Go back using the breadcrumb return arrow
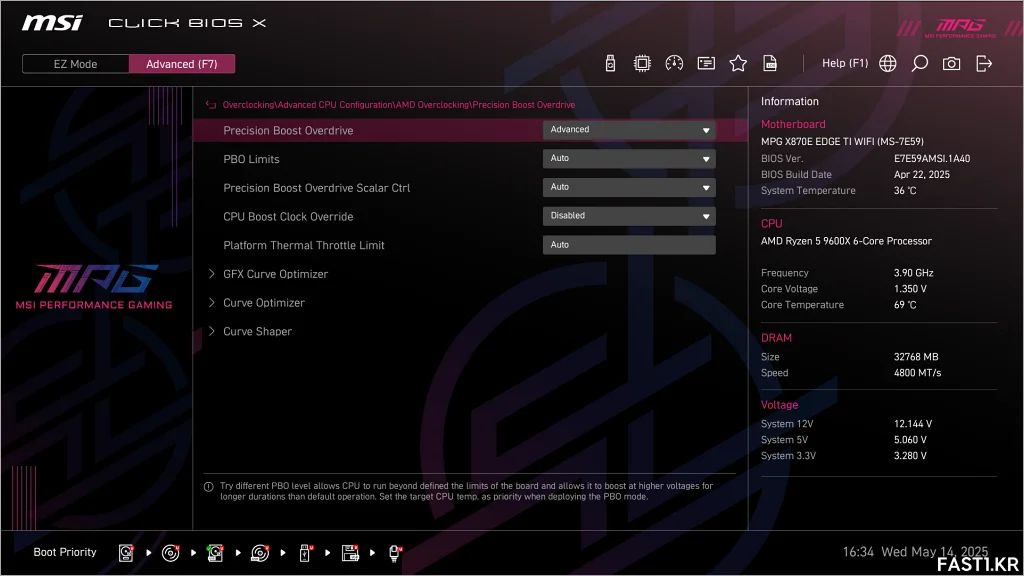Viewport: 1024px width, 576px height. pos(210,104)
